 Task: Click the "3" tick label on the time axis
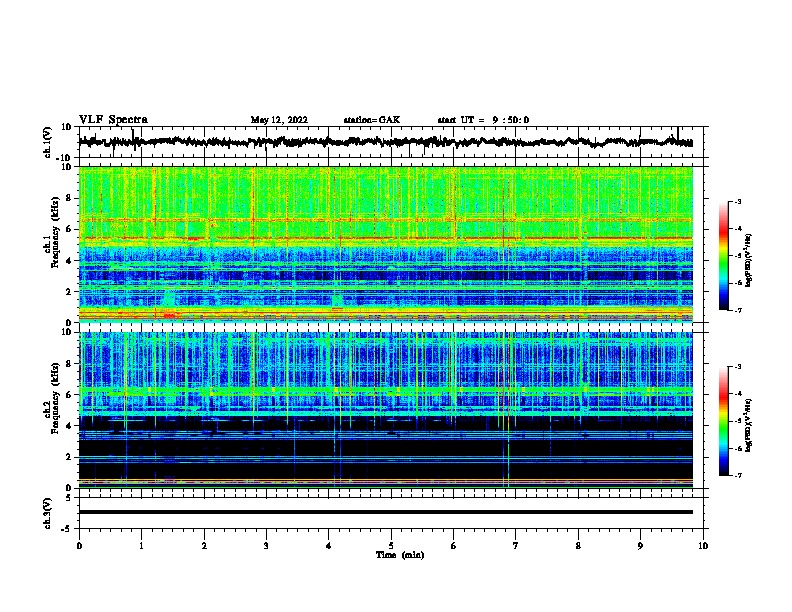[x=266, y=546]
